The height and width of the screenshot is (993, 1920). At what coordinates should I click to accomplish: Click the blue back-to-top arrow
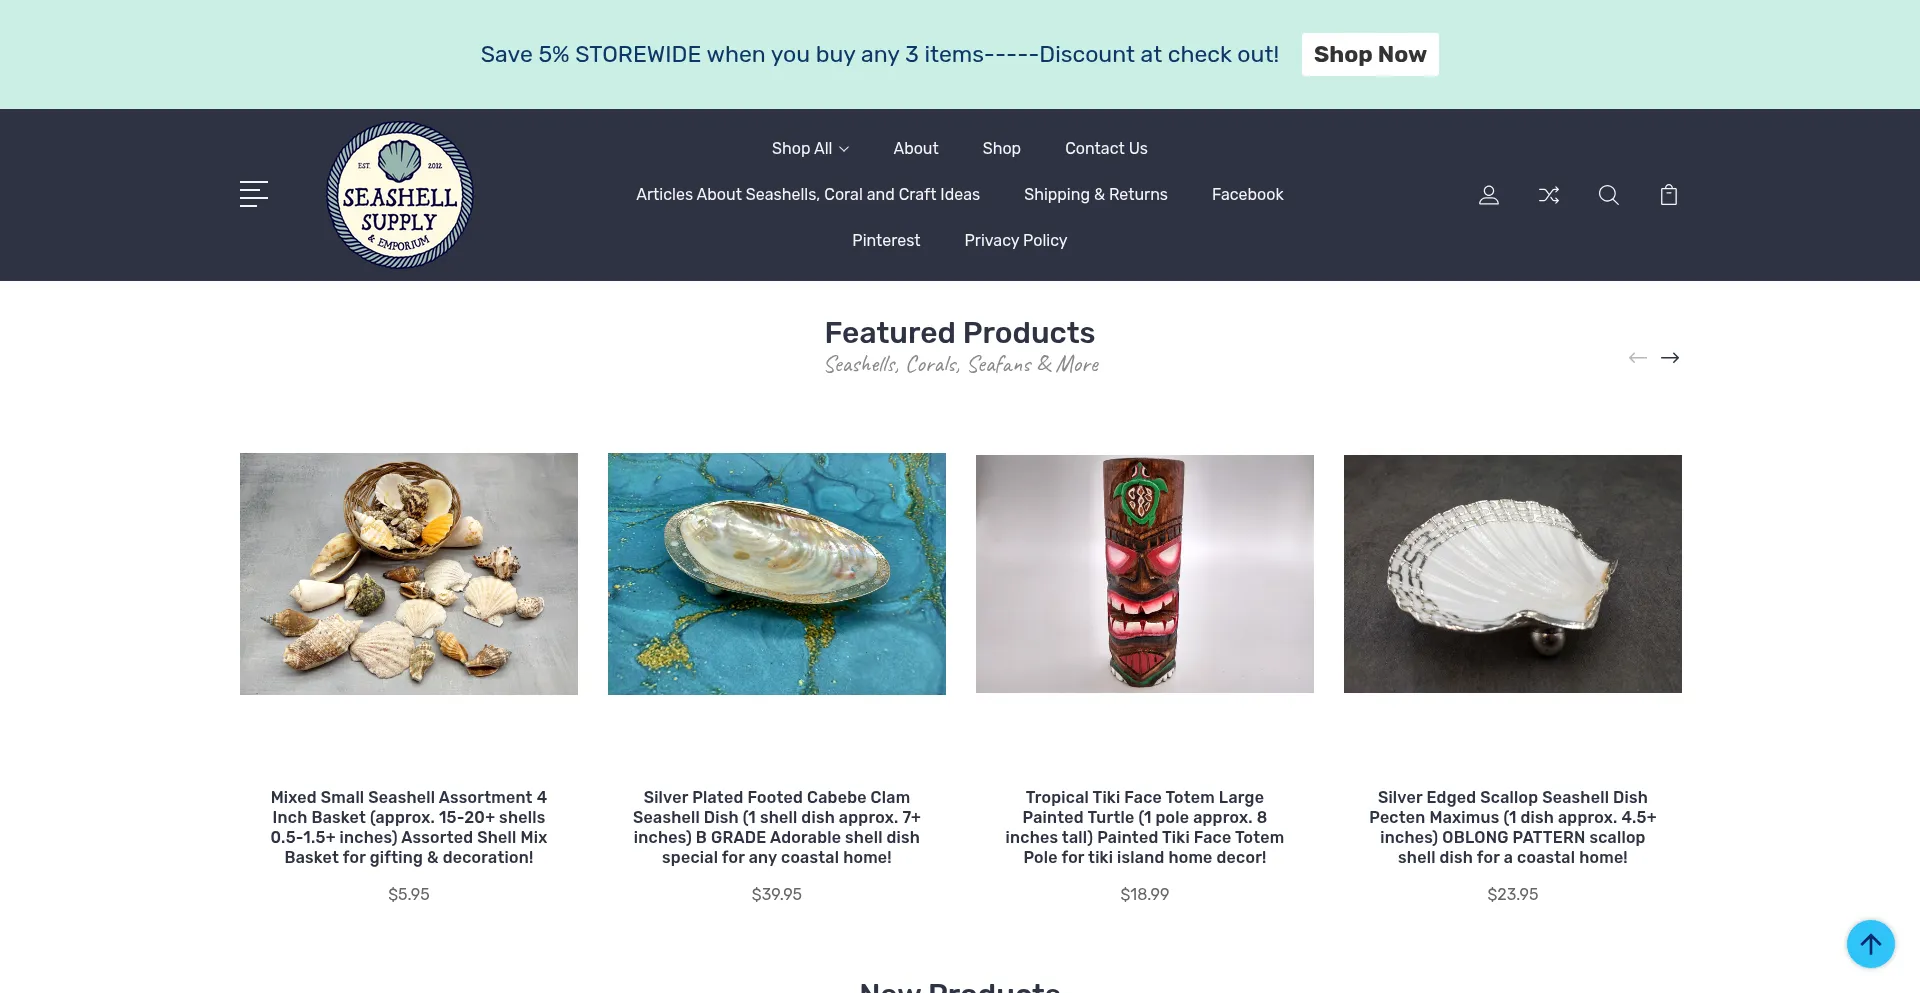tap(1871, 944)
